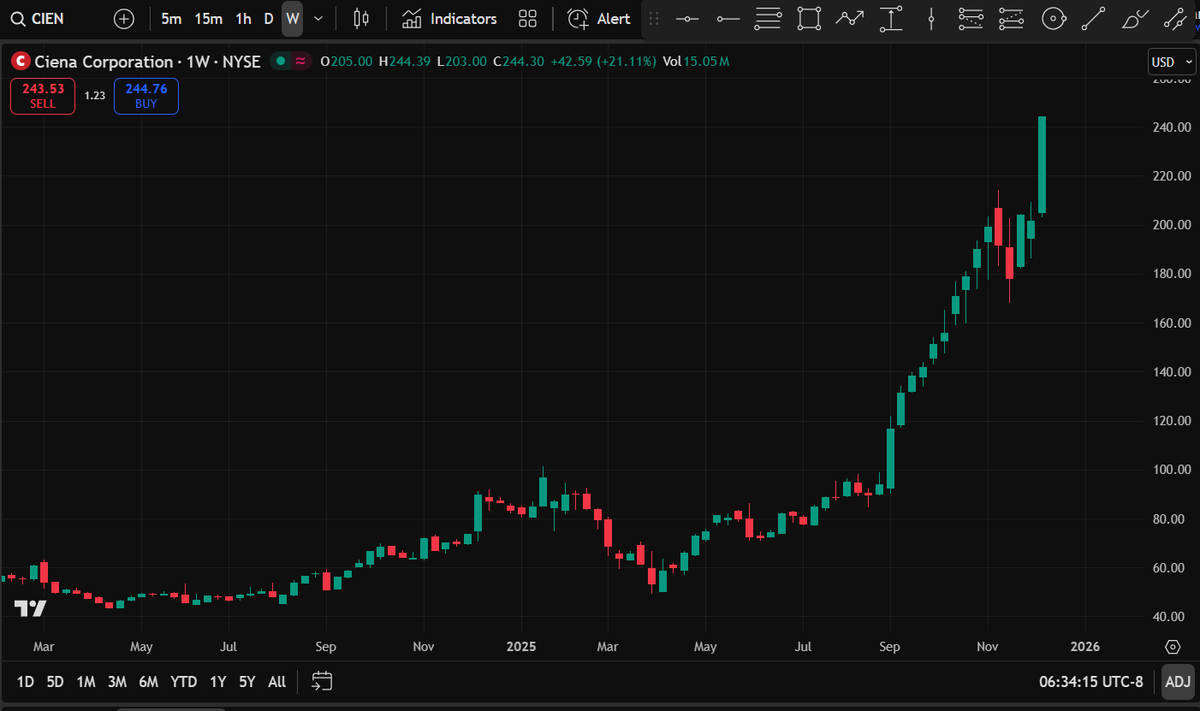Set date range to 1D
The width and height of the screenshot is (1200, 711).
click(x=25, y=682)
